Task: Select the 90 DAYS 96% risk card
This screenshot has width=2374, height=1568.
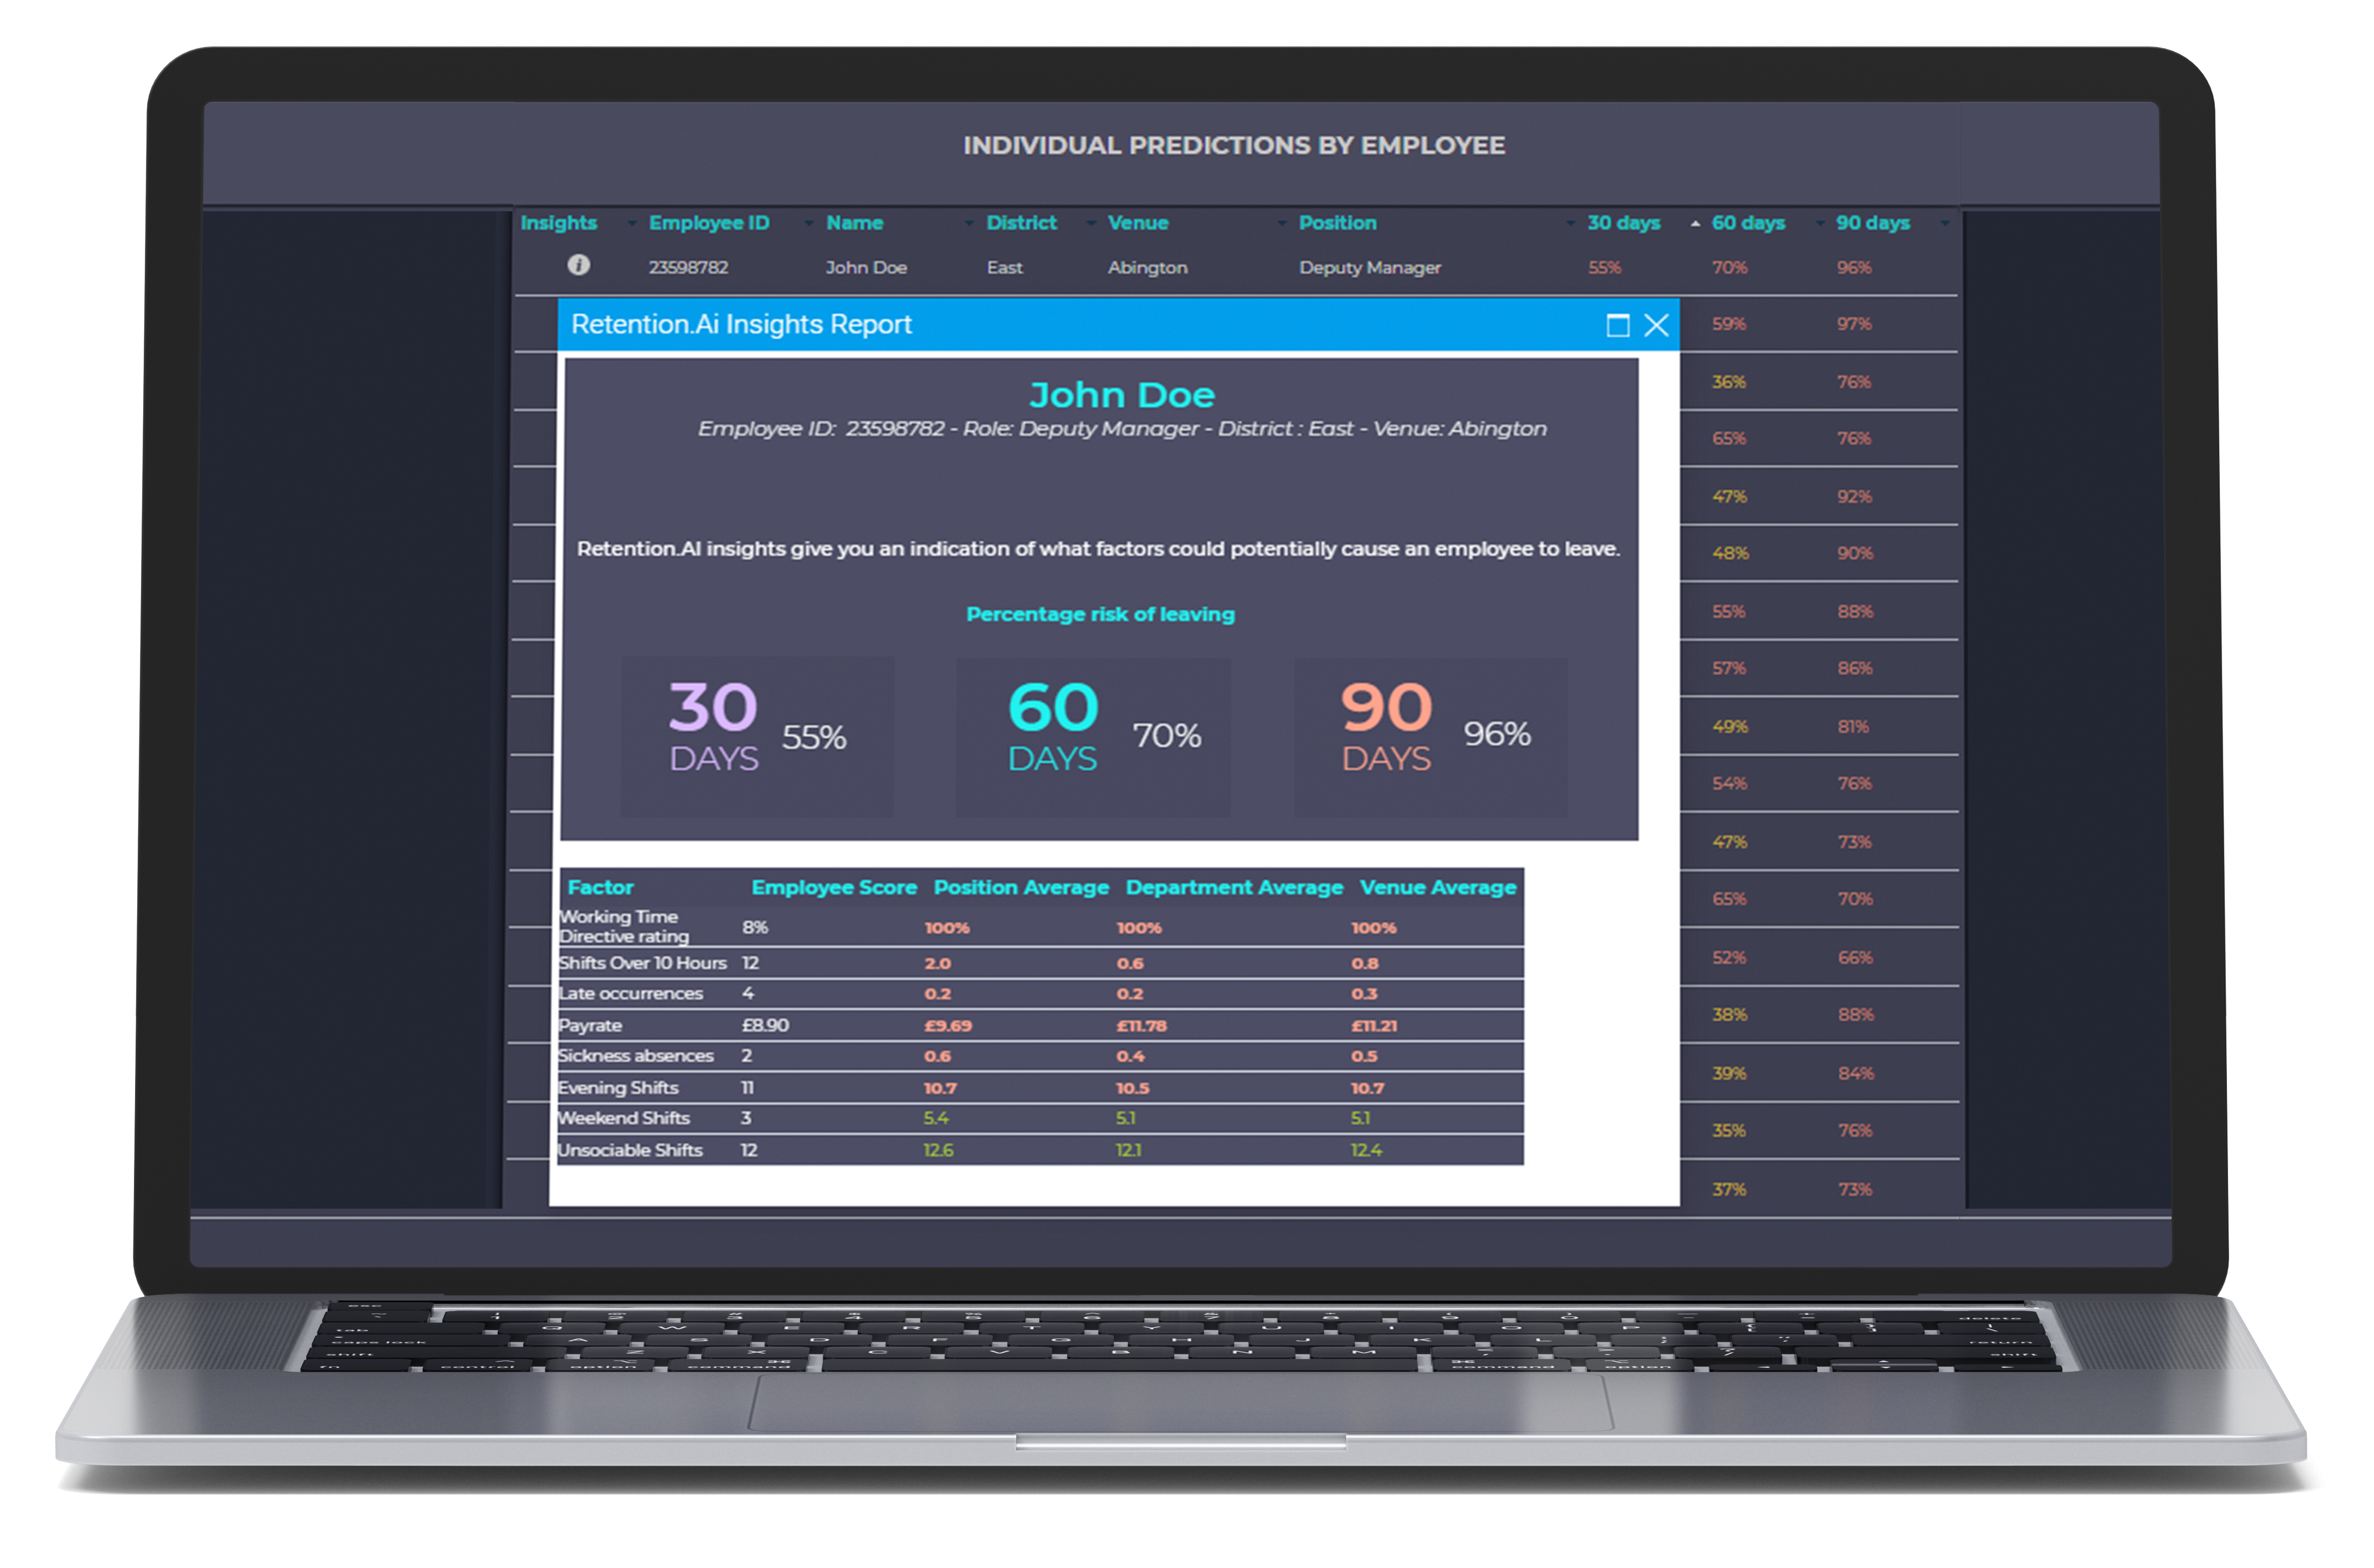Action: coord(1430,736)
